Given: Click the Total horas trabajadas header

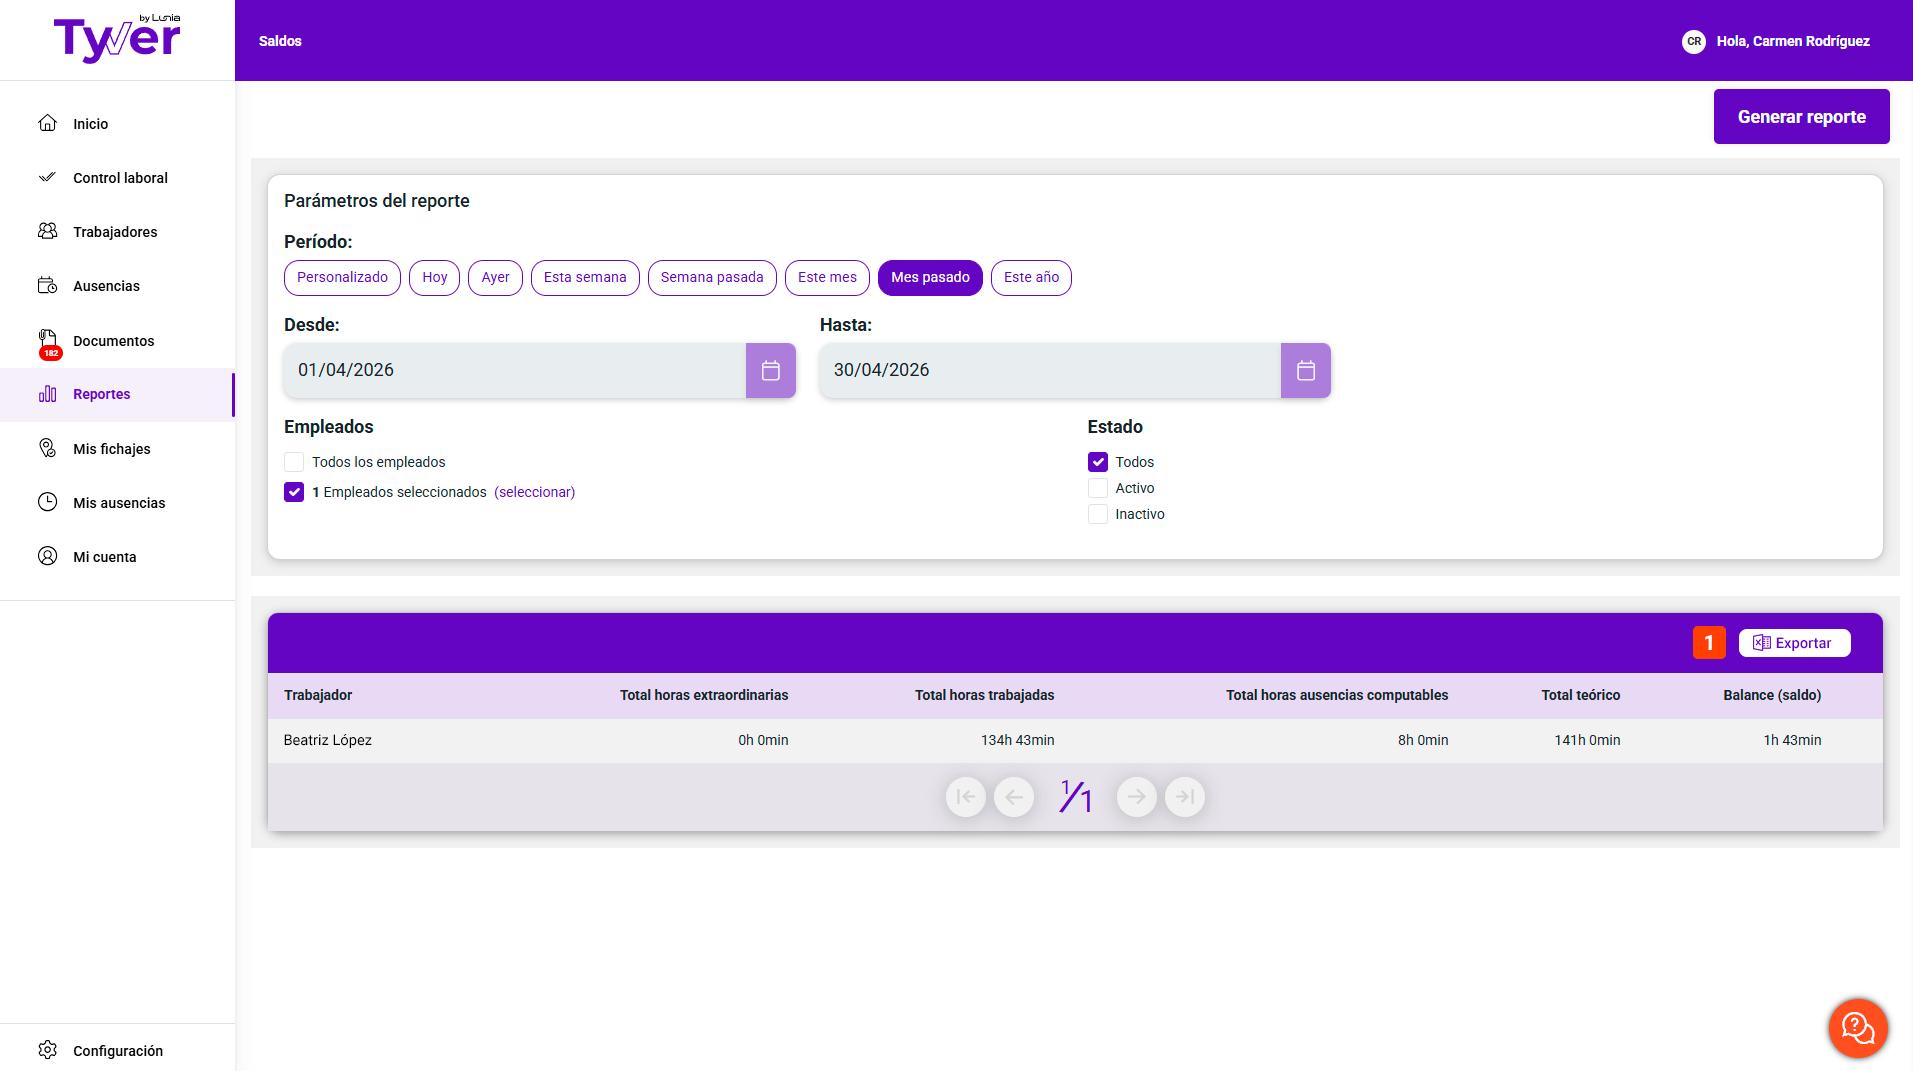Looking at the screenshot, I should click(x=984, y=695).
